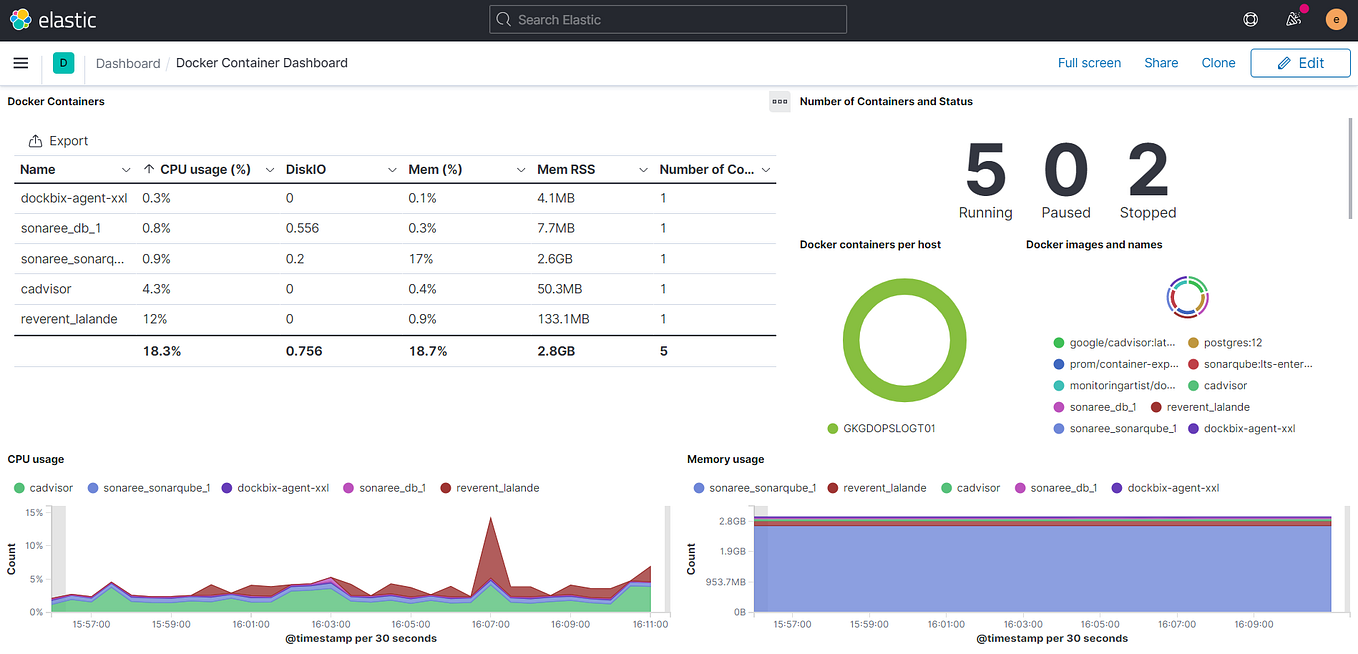Open the main navigation hamburger menu
The width and height of the screenshot is (1358, 654).
click(x=20, y=63)
